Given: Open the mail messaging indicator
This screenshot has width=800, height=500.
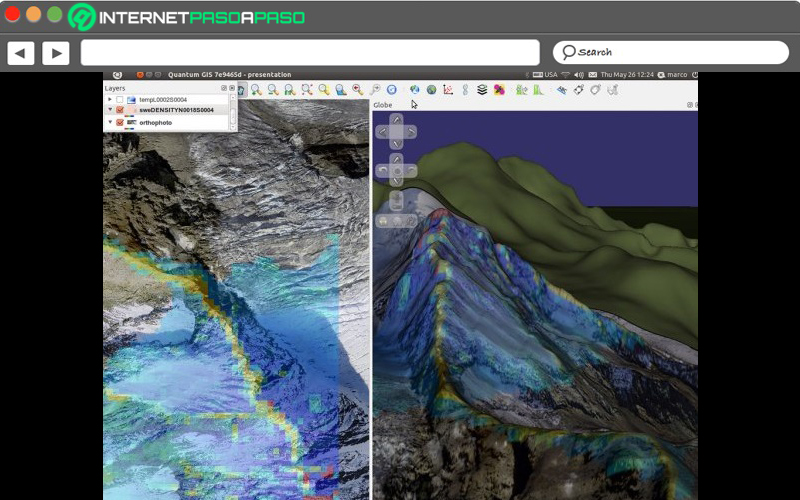Looking at the screenshot, I should (592, 75).
